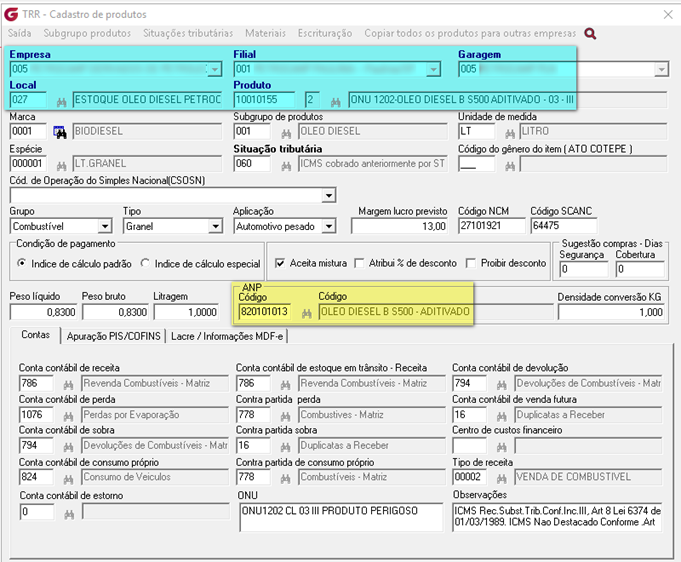This screenshot has height=562, width=681.
Task: Open lookup for Conta contábil de consumo próprio
Action: pos(68,479)
